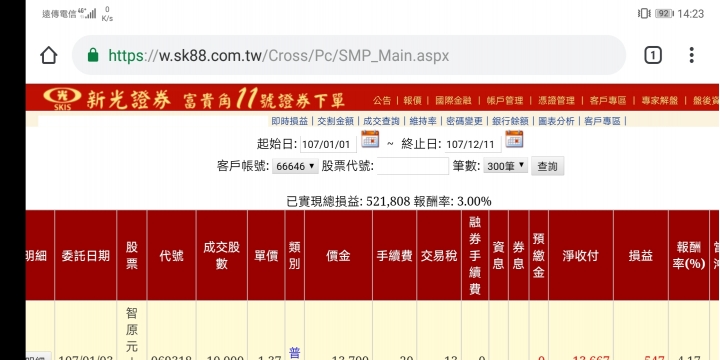The image size is (720, 360).
Task: Click the 智原元 stock name cell
Action: point(132,331)
